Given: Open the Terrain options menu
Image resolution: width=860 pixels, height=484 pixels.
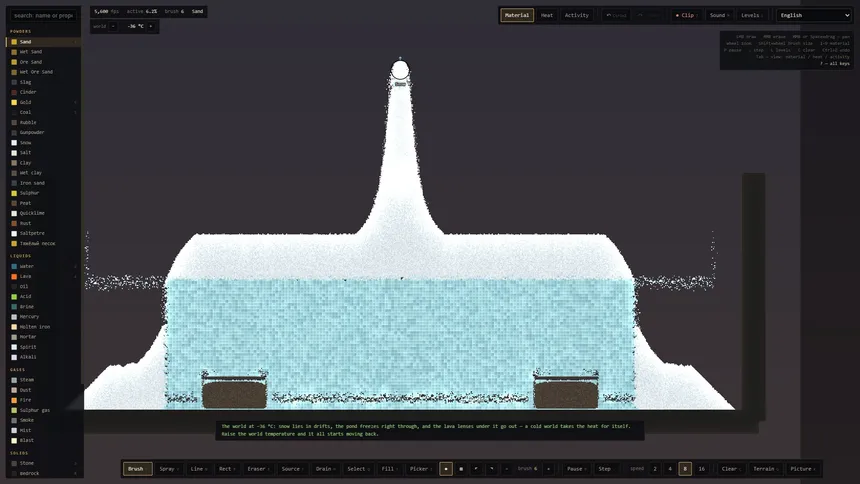Looking at the screenshot, I should tap(765, 469).
